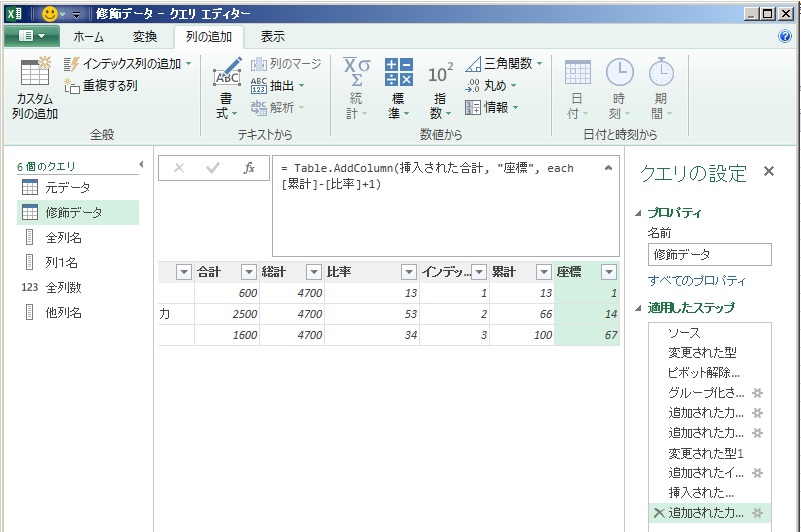Click the help question mark icon
Image resolution: width=801 pixels, height=532 pixels.
[x=784, y=36]
